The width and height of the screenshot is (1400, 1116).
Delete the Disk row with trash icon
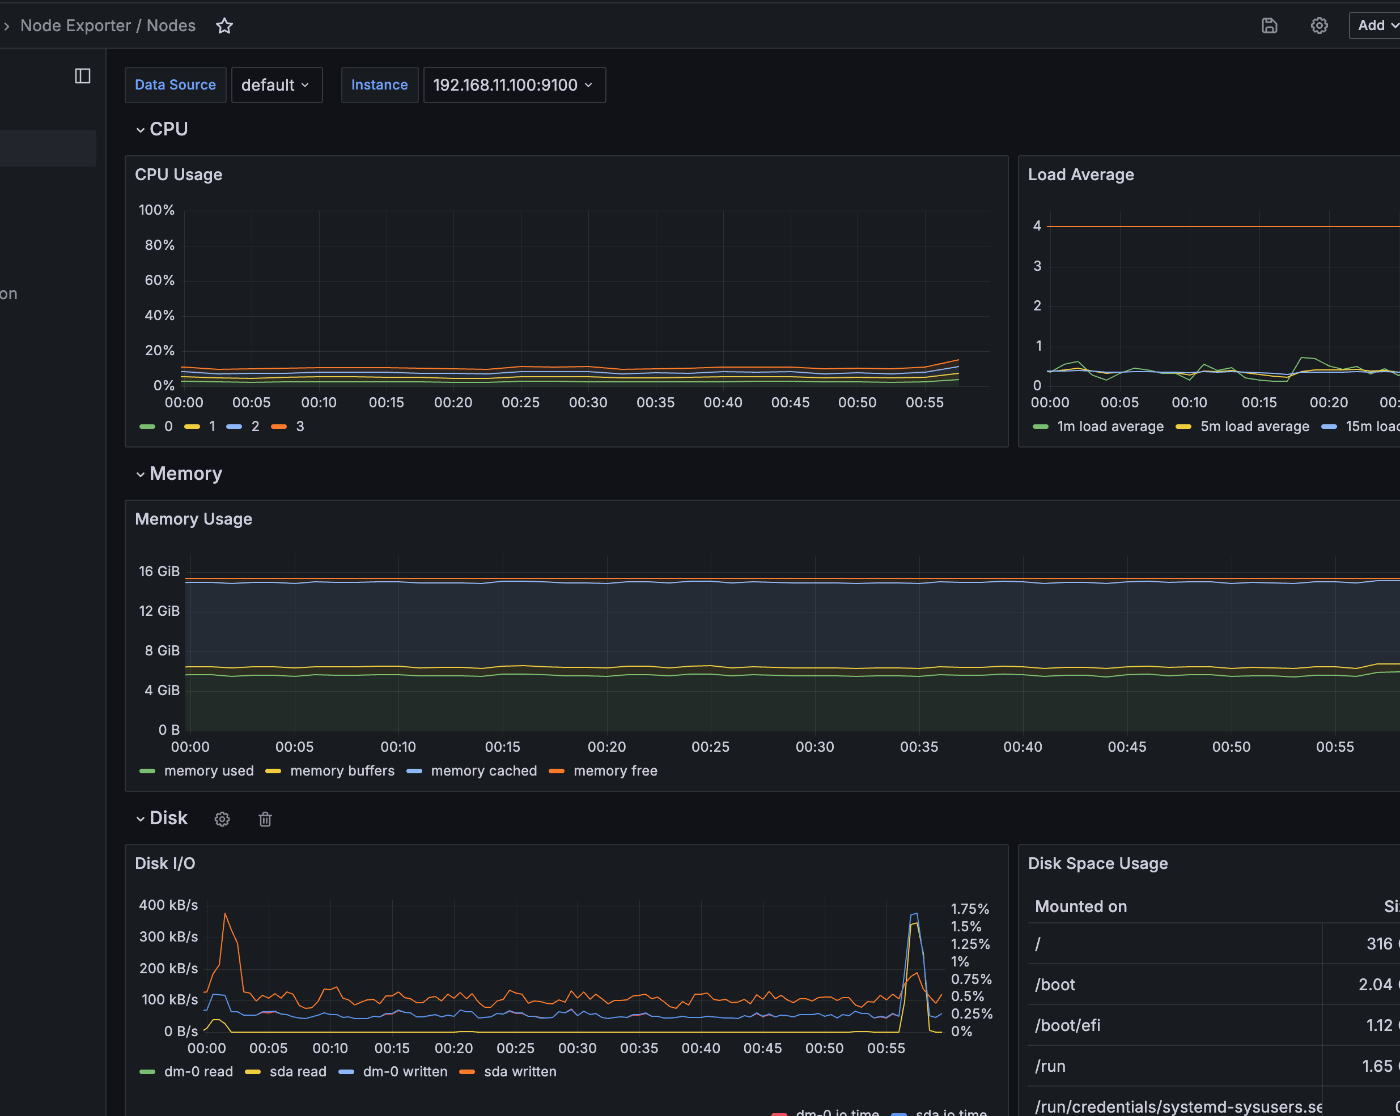265,819
